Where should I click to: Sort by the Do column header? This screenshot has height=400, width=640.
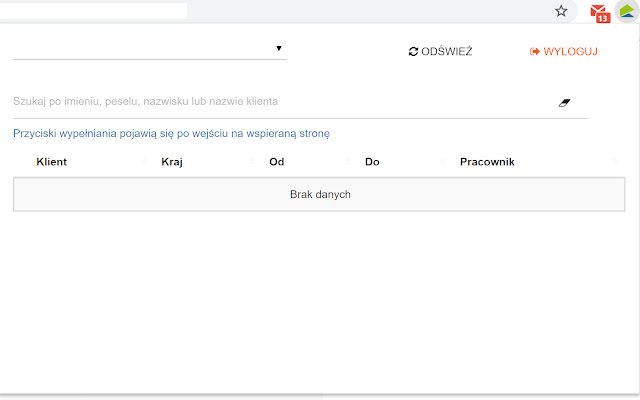click(372, 162)
